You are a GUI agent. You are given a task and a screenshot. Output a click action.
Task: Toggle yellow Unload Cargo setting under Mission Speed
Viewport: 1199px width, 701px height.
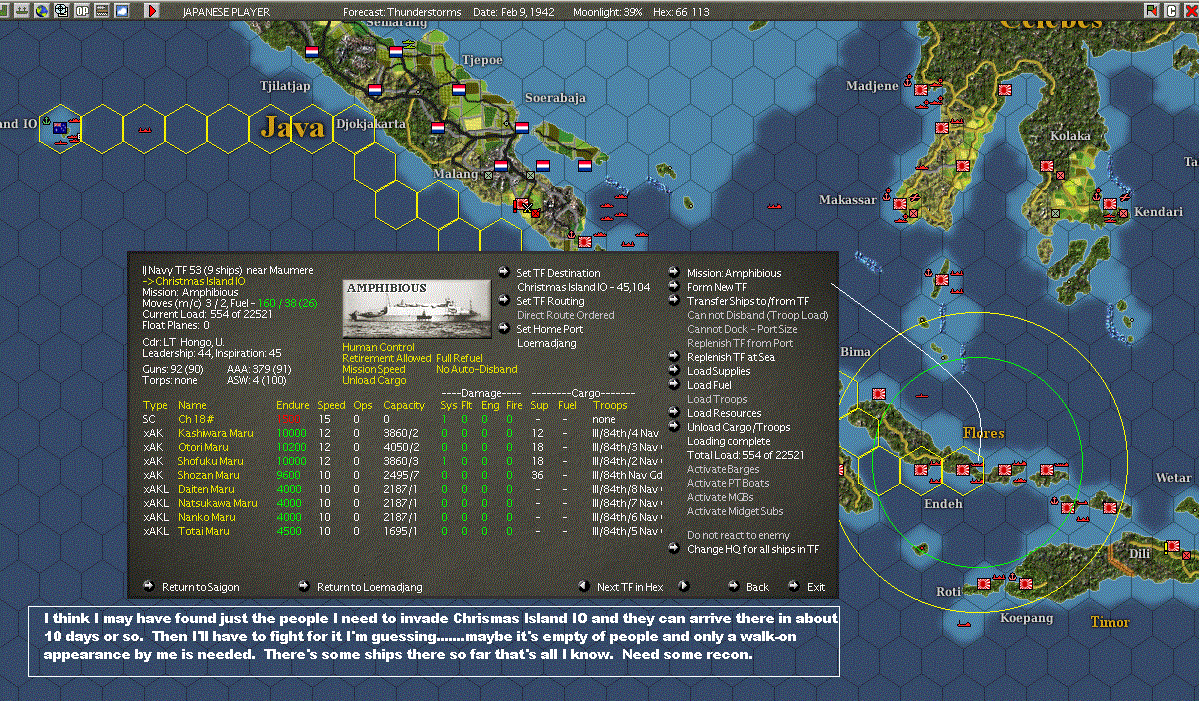coord(374,380)
